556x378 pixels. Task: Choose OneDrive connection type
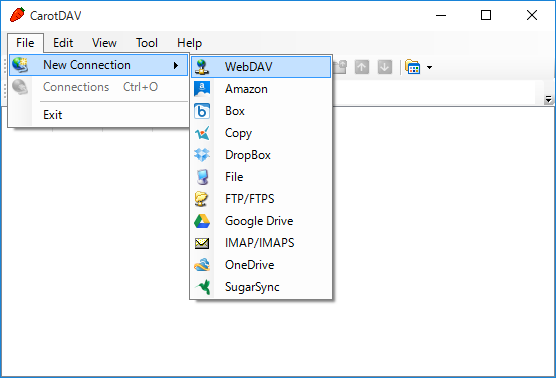[261, 265]
